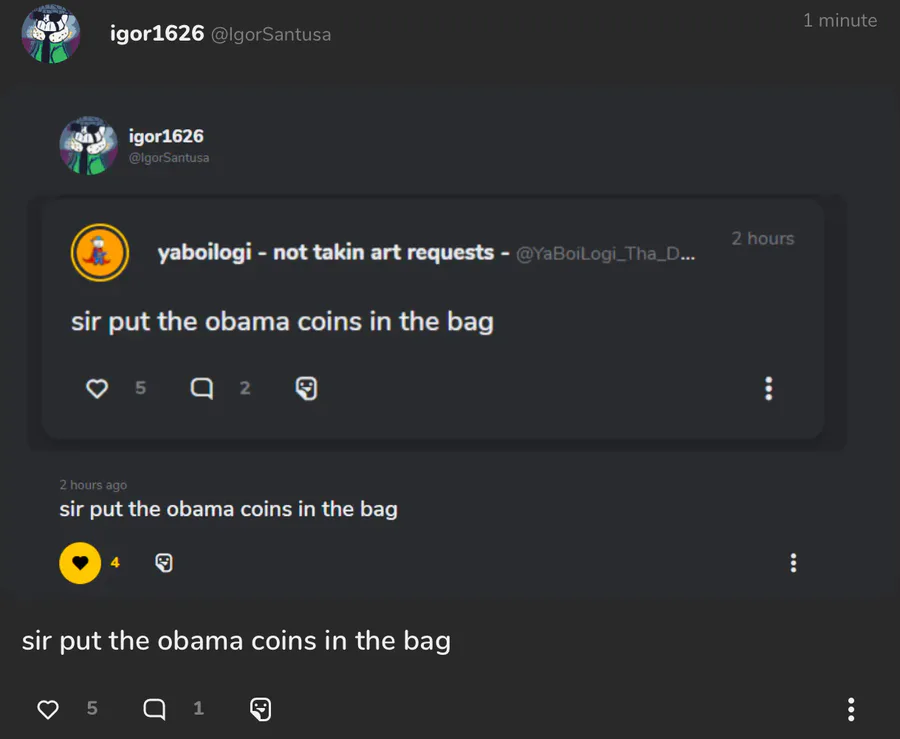Viewport: 900px width, 739px height.
Task: Place a sticker on yaboilogi's post
Action: 307,388
